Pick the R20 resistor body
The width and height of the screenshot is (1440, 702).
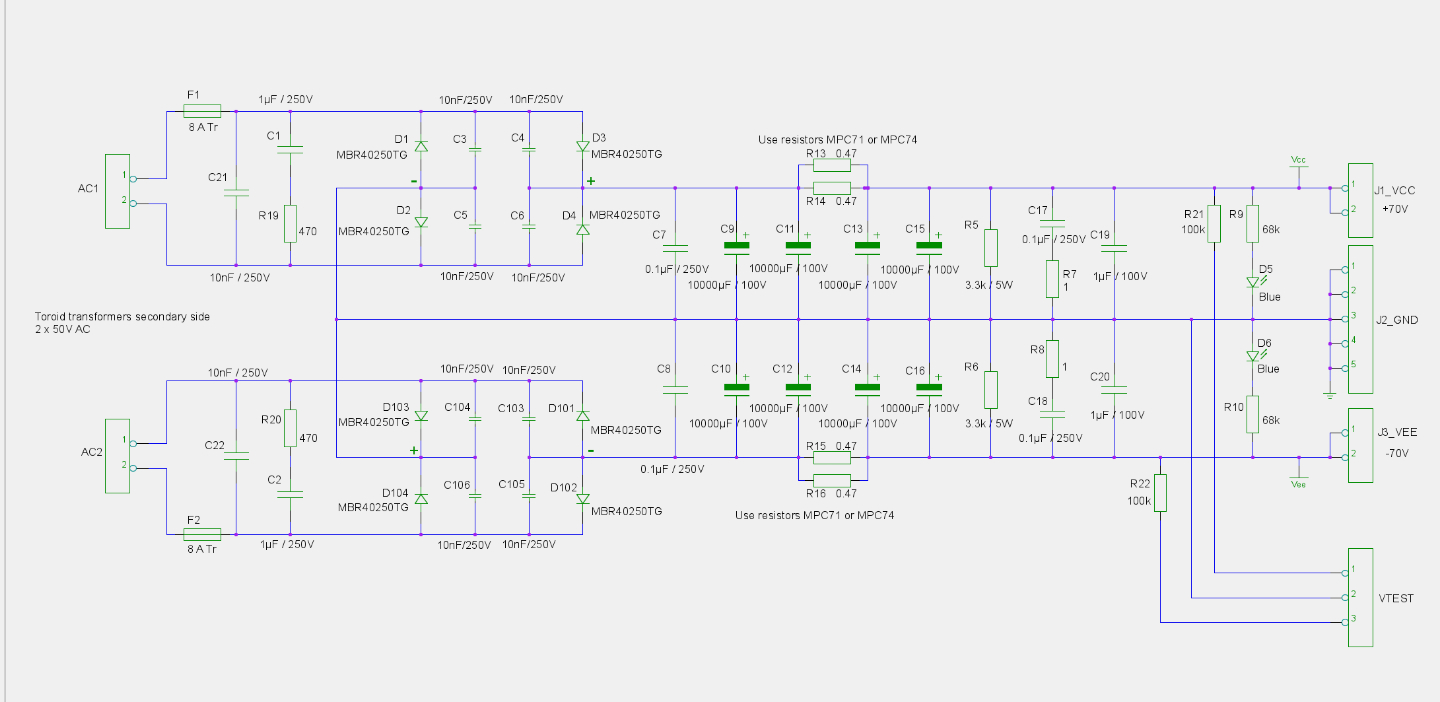tap(290, 428)
